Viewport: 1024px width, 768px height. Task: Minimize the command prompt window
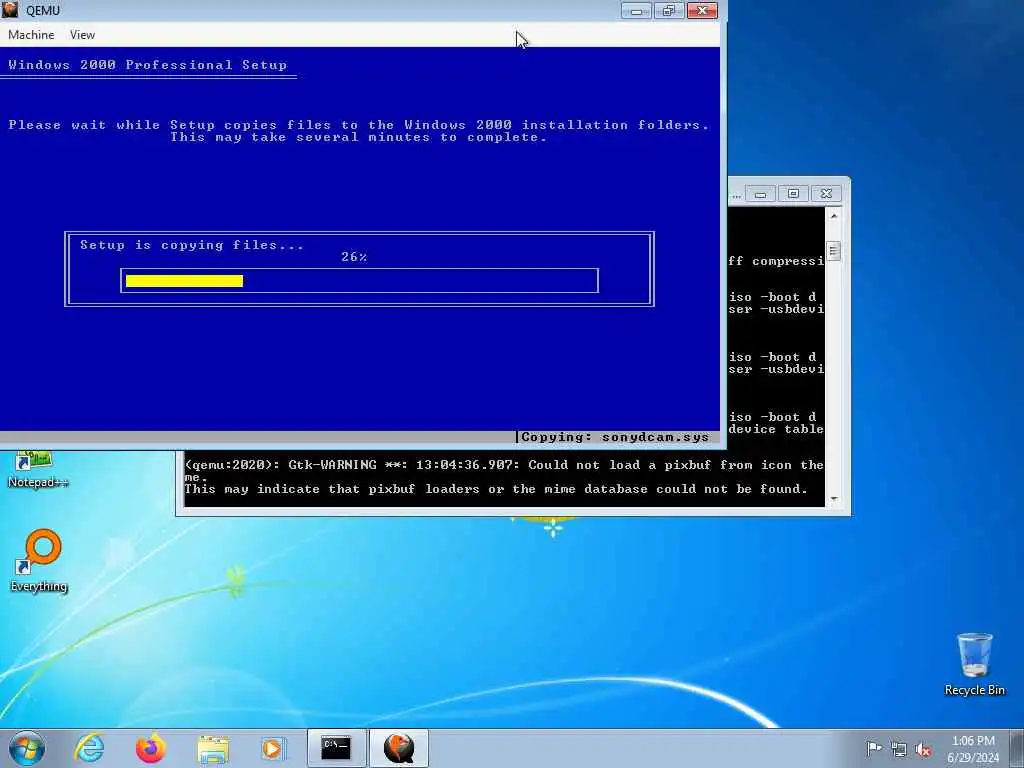(x=760, y=194)
